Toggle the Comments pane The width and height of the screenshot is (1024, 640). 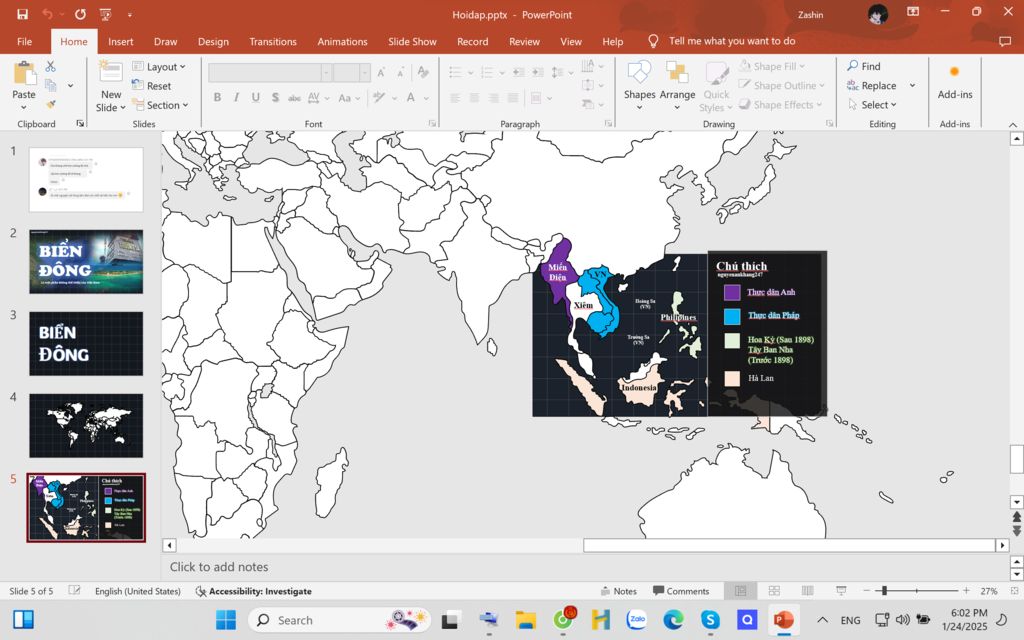pos(680,591)
